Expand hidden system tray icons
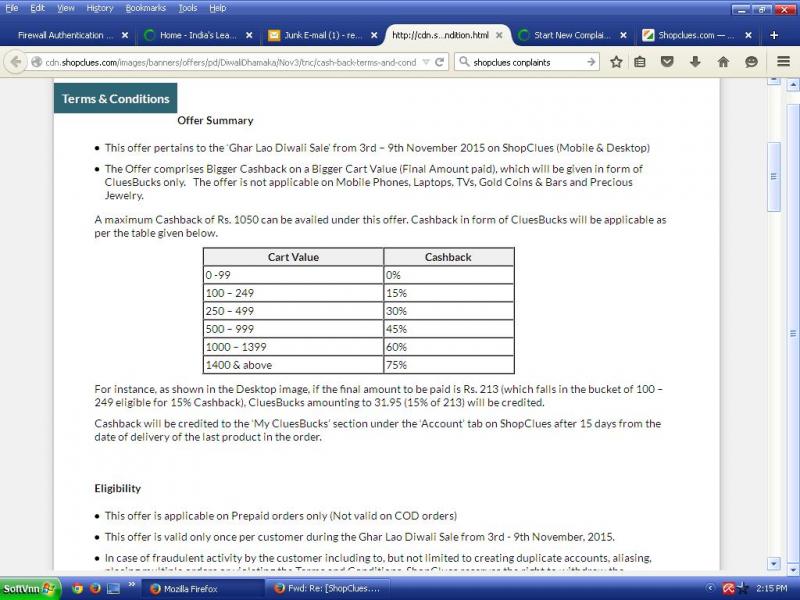This screenshot has width=800, height=600. [x=710, y=588]
